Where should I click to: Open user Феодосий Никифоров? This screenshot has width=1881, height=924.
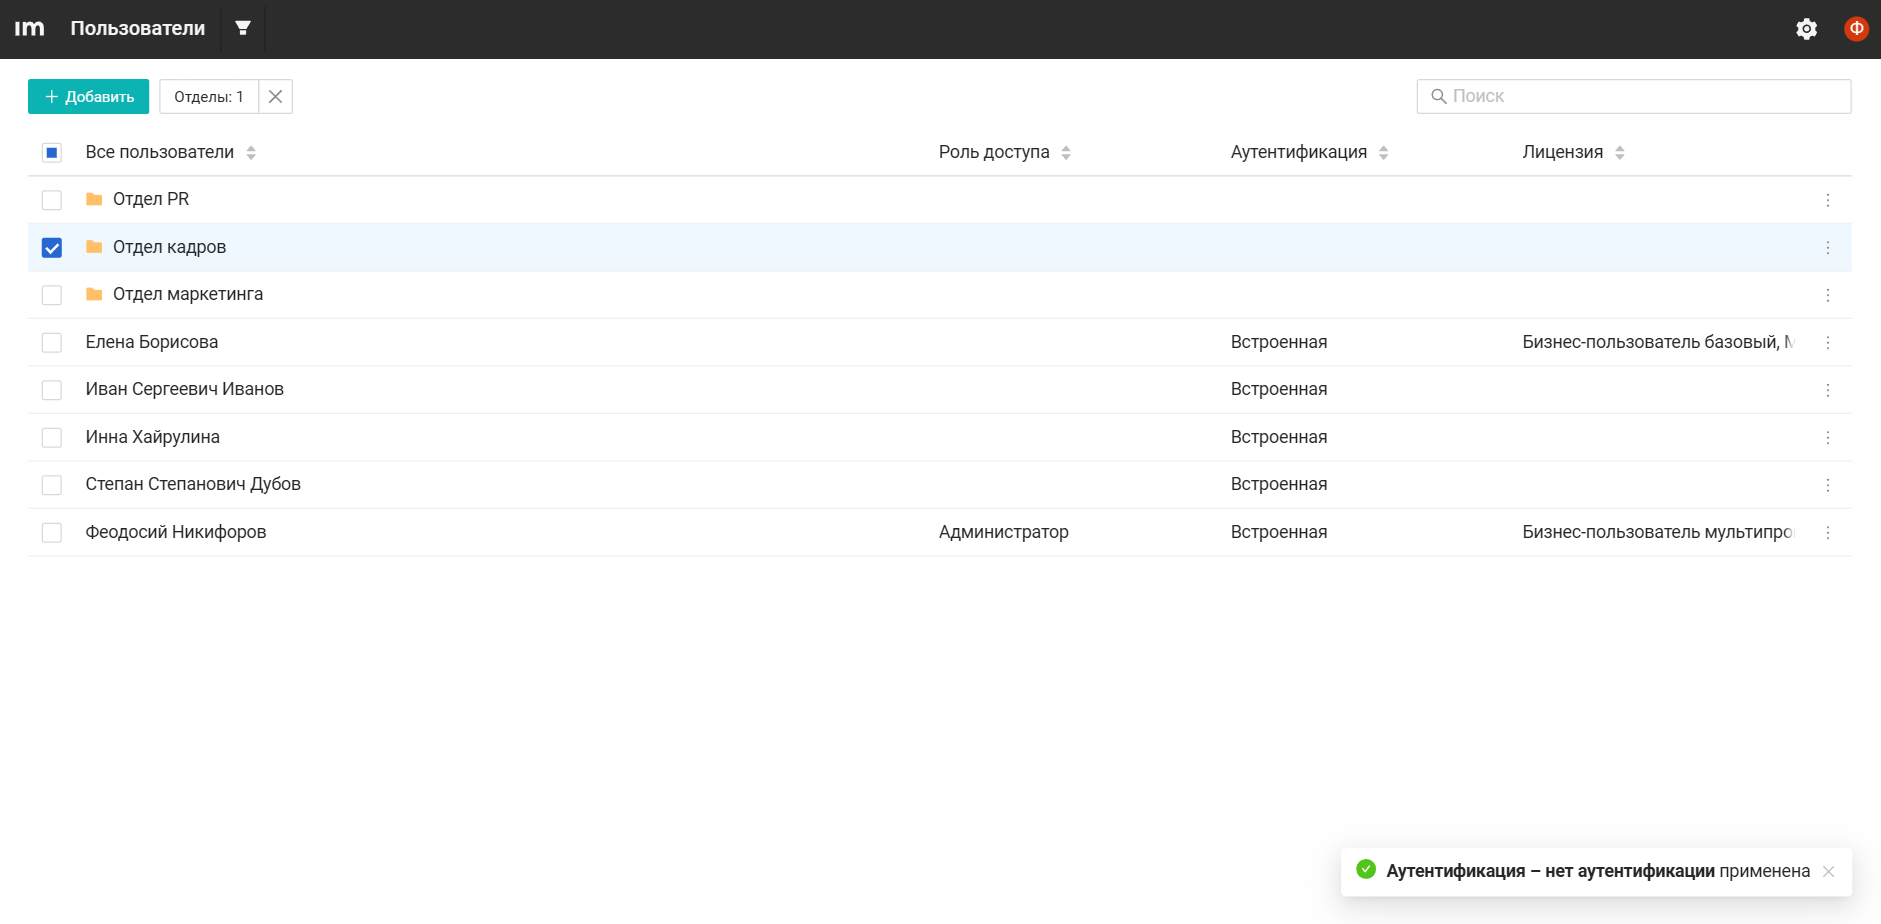pos(176,532)
